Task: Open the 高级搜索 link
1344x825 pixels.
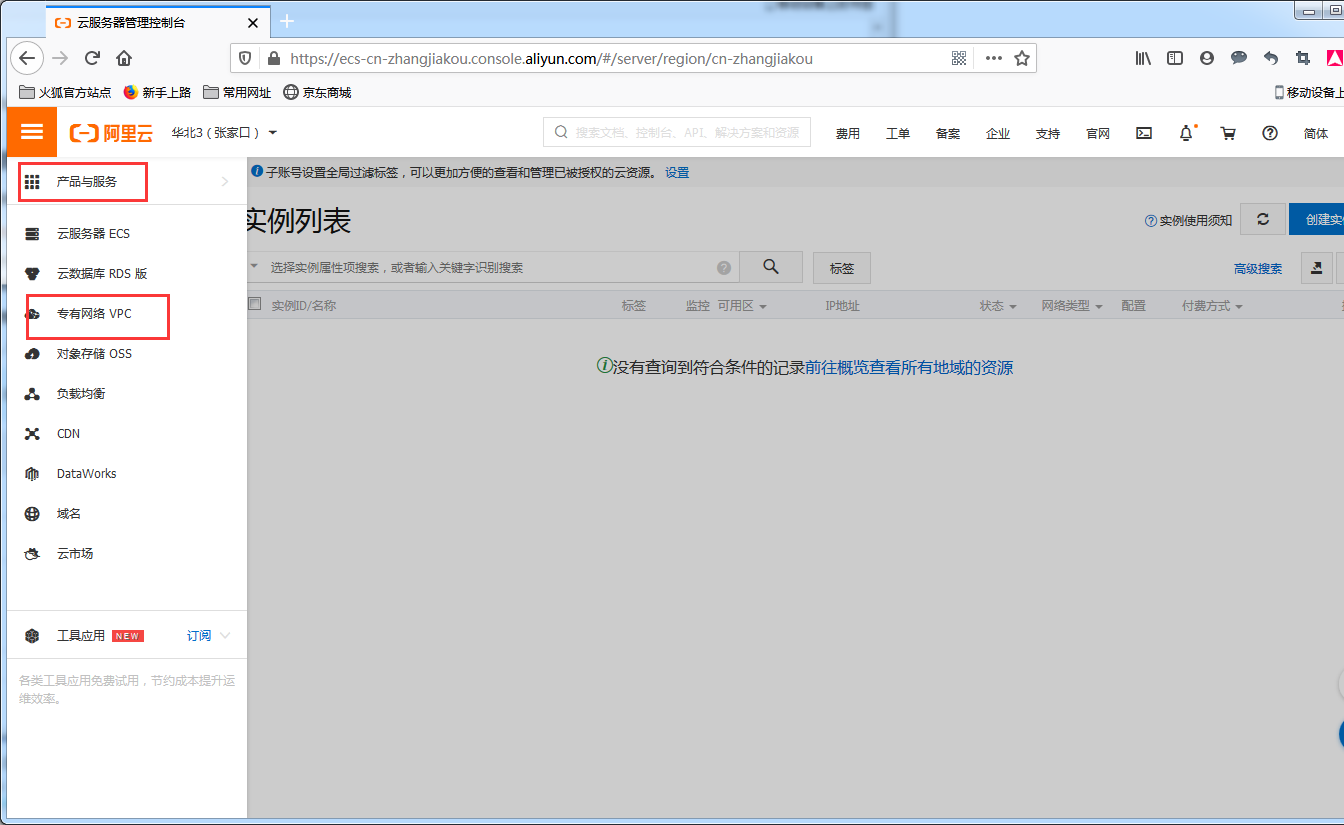Action: 1257,269
